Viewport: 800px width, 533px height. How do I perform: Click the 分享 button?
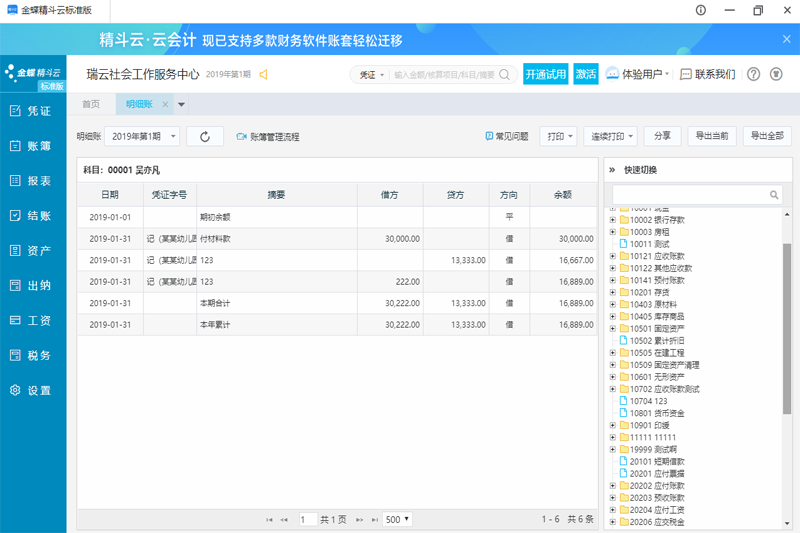[662, 136]
